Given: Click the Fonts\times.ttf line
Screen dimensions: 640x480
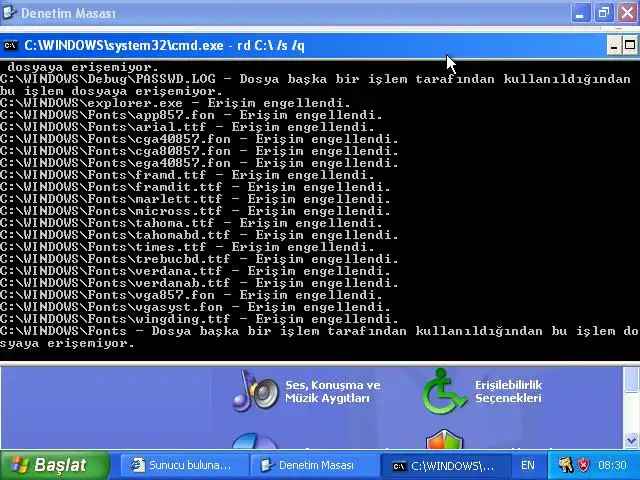Looking at the screenshot, I should (187, 247).
